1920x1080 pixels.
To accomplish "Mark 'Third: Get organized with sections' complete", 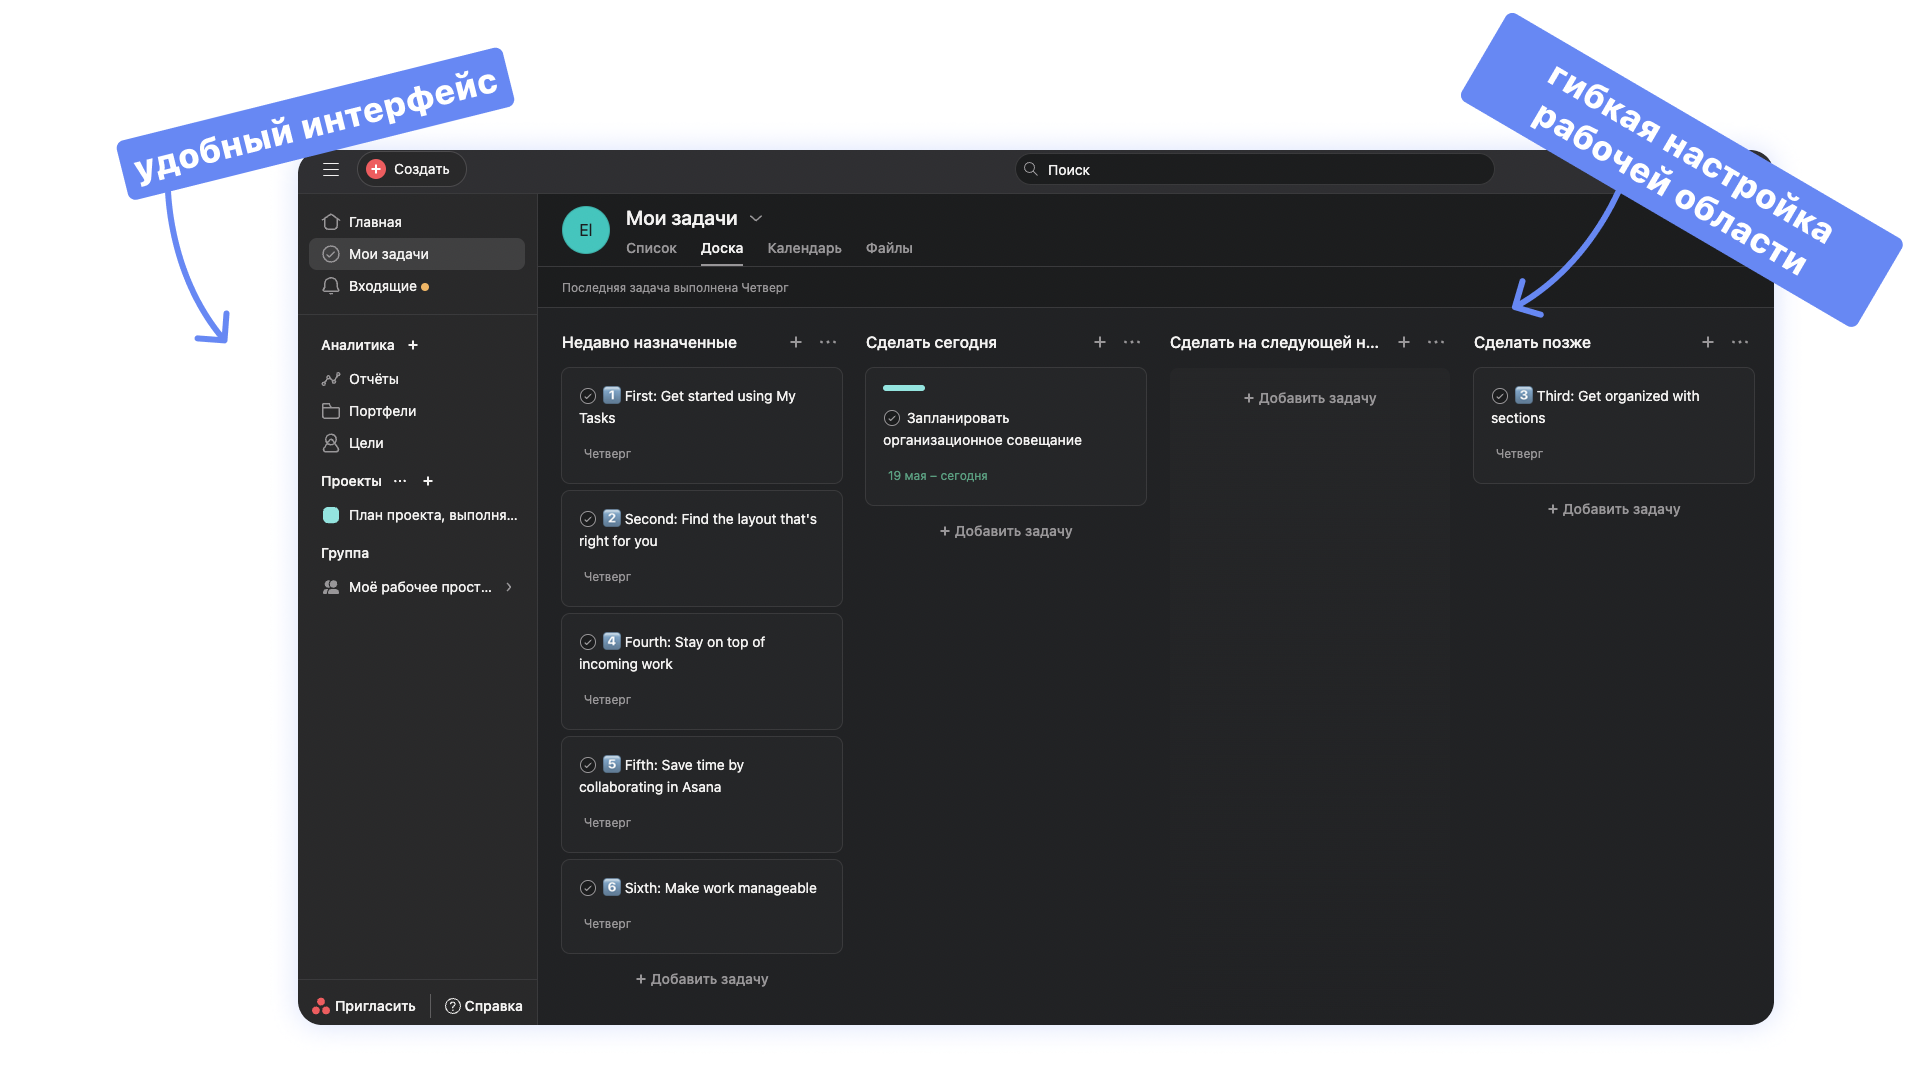I will [1500, 396].
